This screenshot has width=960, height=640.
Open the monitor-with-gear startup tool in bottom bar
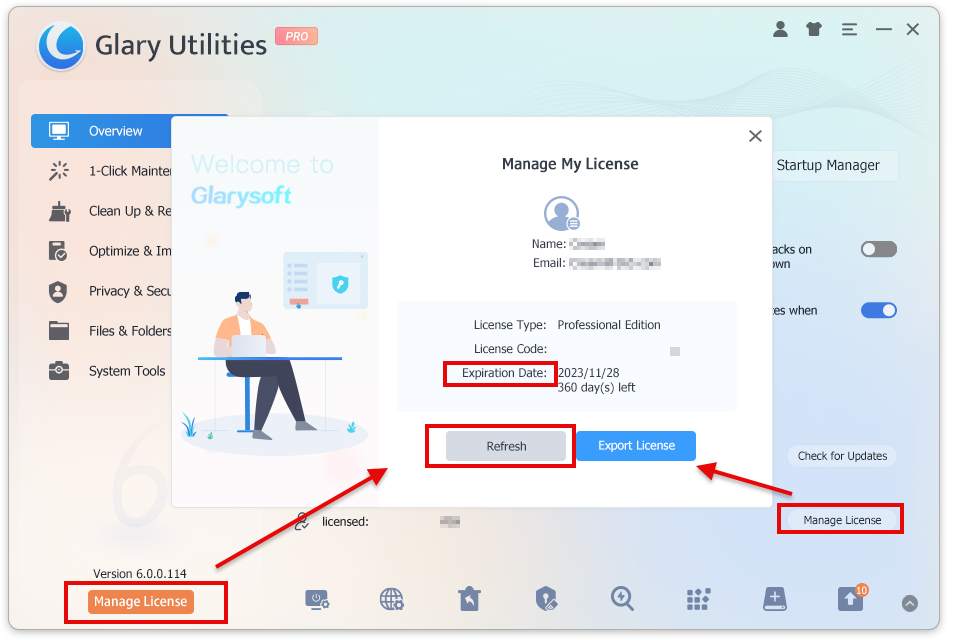click(317, 600)
